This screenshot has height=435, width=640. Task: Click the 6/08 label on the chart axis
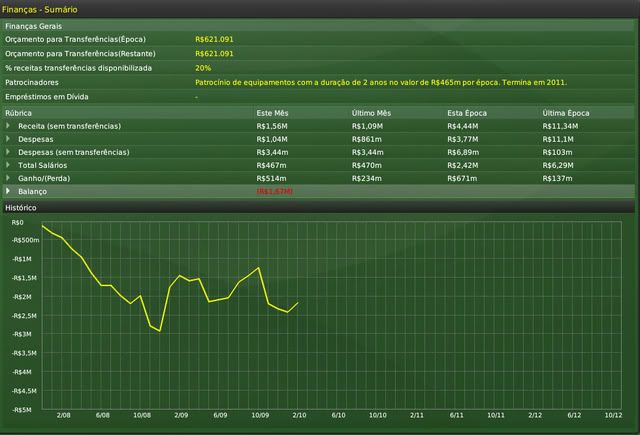tap(102, 415)
